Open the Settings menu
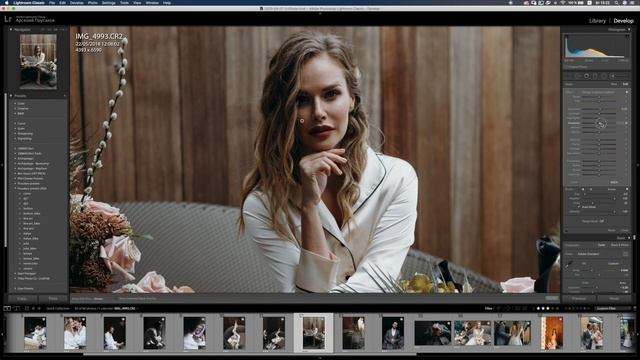 (109, 3)
